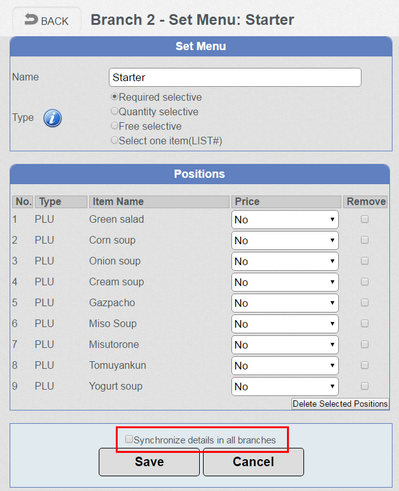This screenshot has height=491, width=399.
Task: Open the Price dropdown for Green salad
Action: [x=285, y=219]
